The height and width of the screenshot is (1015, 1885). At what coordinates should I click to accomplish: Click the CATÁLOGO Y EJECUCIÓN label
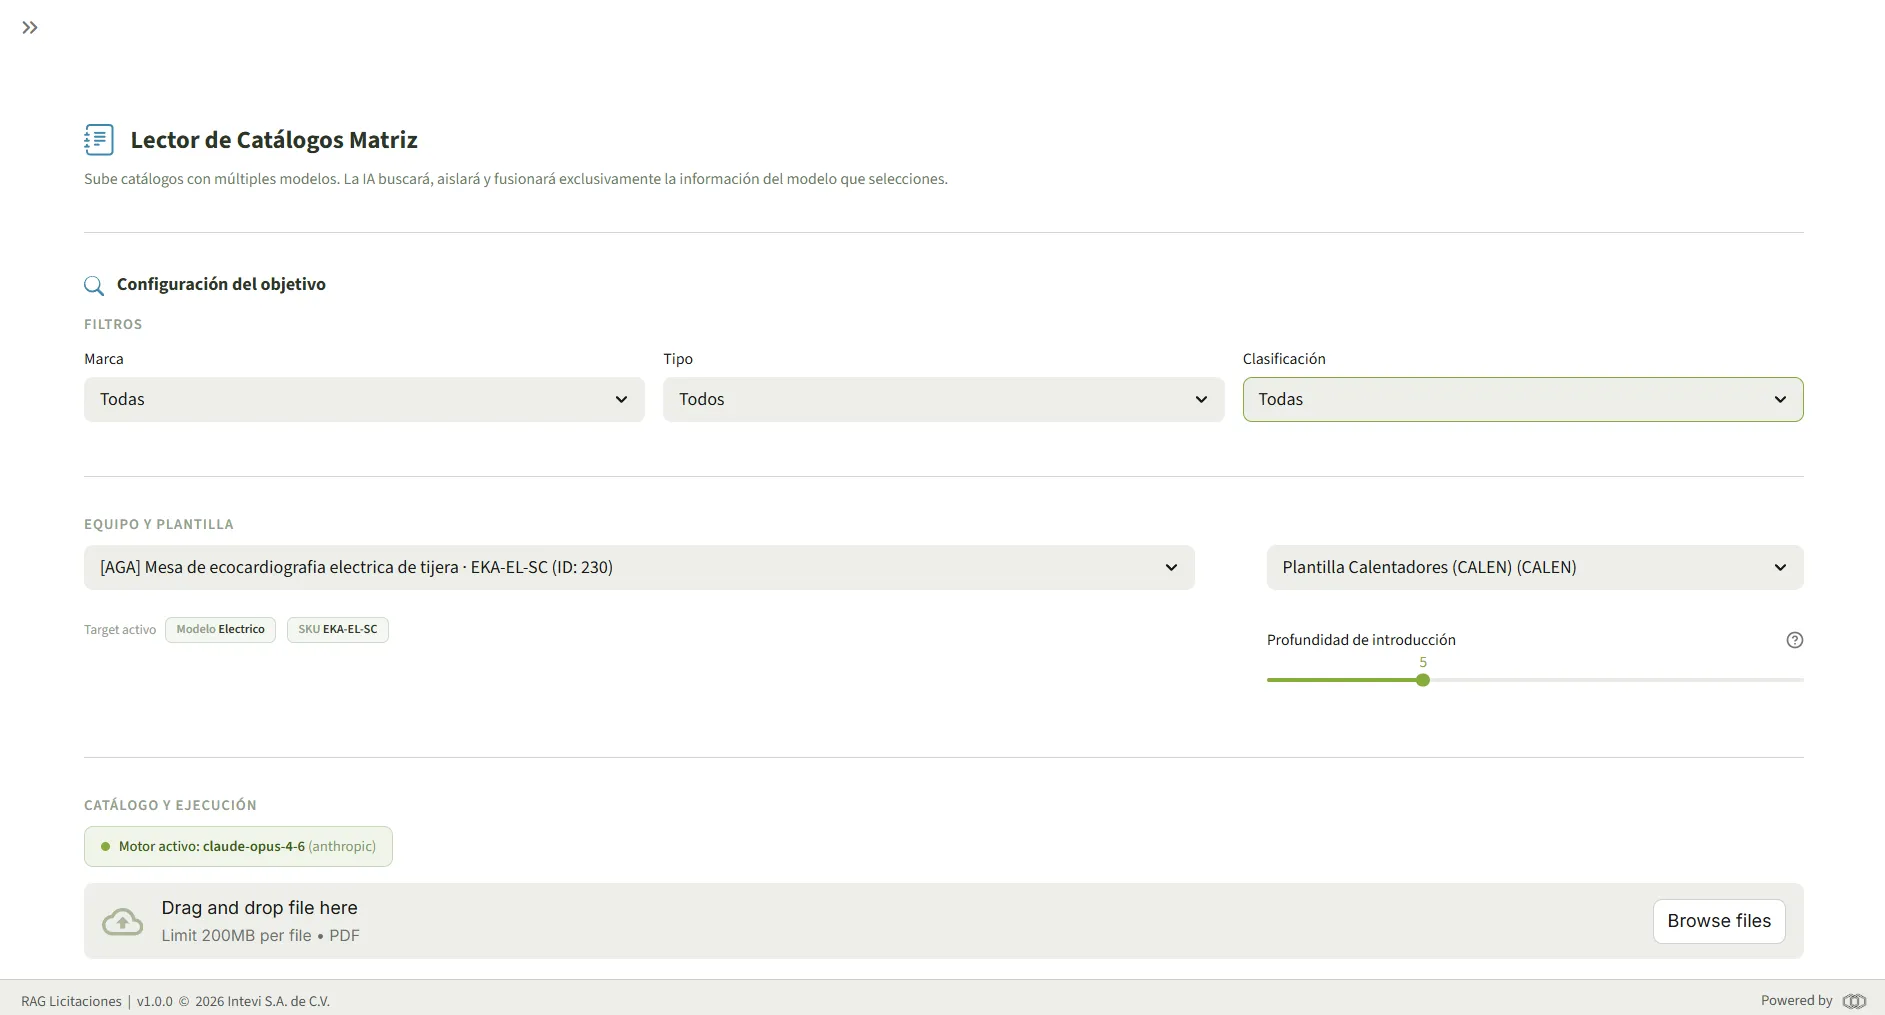[170, 805]
